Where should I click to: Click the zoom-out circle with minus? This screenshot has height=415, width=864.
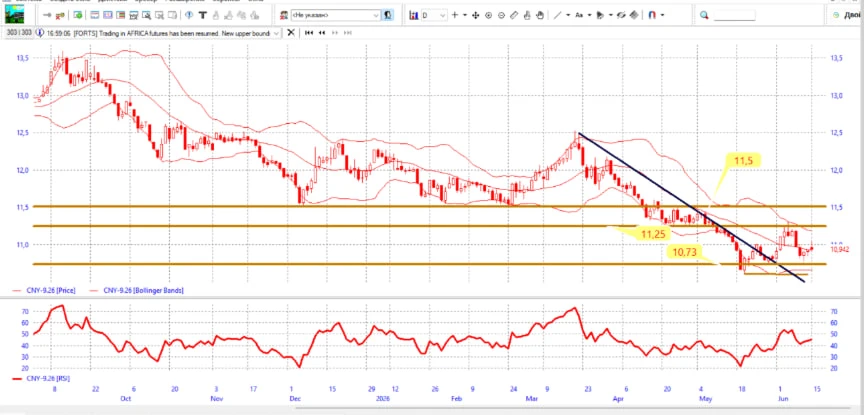501,15
